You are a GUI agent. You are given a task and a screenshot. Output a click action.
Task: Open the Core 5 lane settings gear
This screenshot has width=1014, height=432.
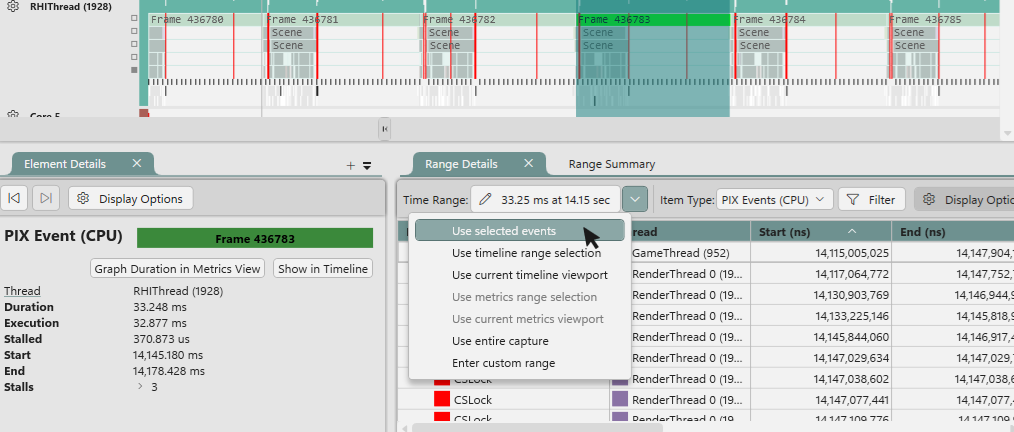click(12, 115)
